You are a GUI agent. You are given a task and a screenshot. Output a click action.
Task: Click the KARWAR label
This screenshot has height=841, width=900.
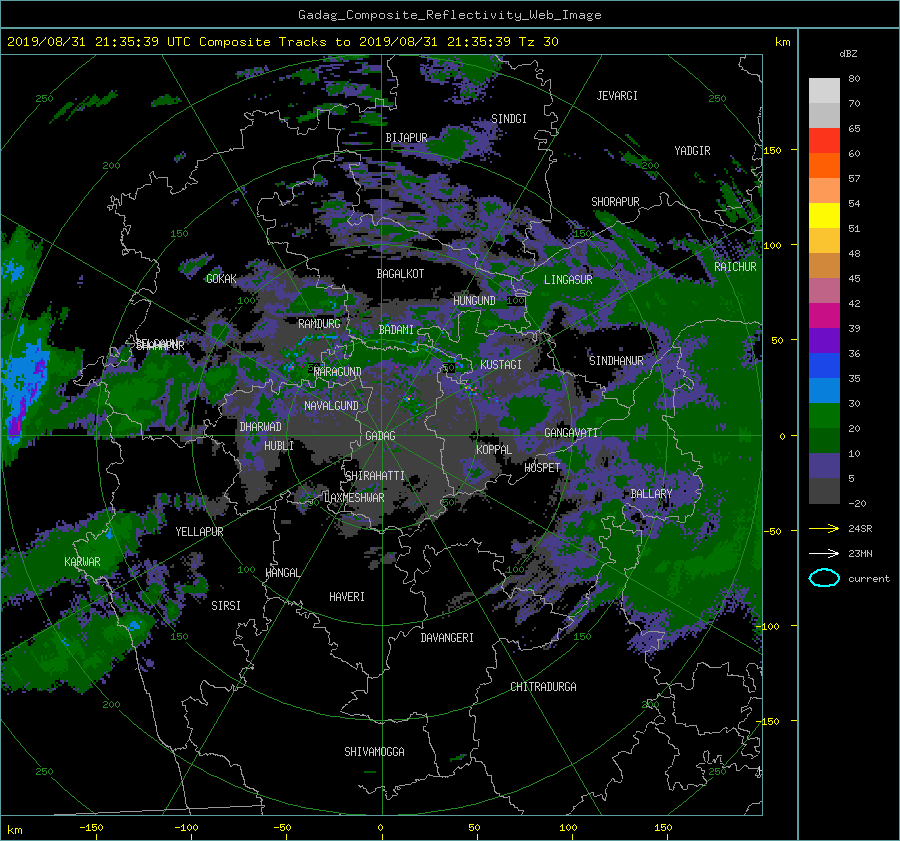82,562
